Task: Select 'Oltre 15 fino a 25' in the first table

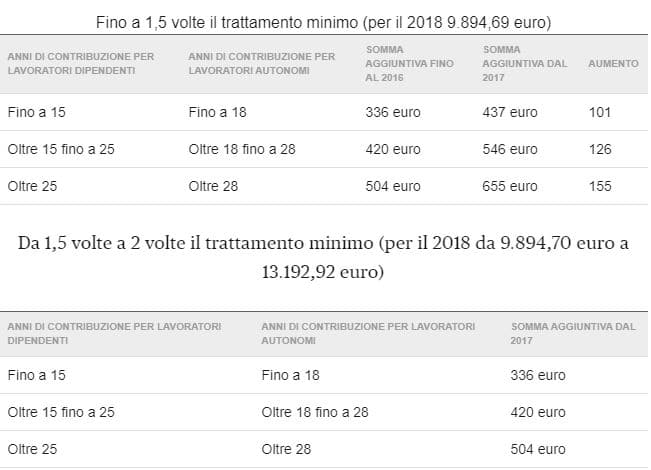Action: pos(61,149)
